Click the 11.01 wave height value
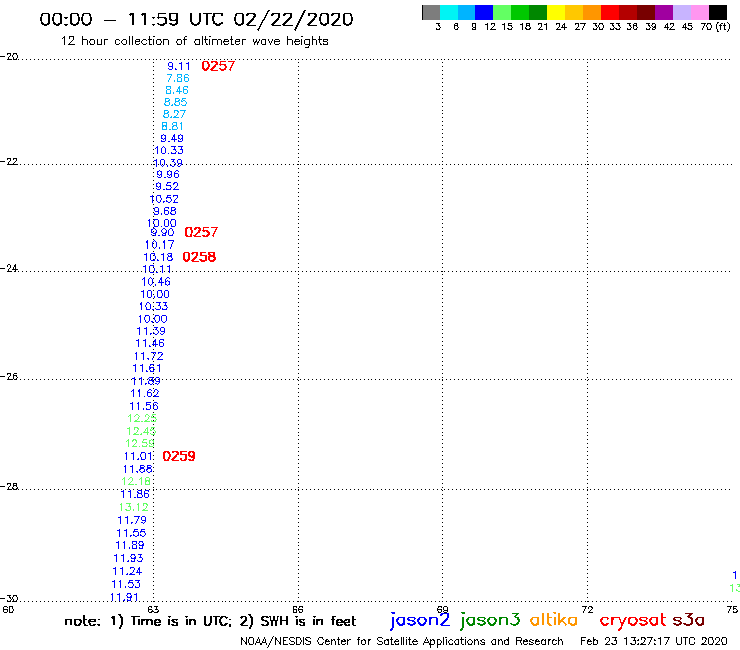The image size is (740, 650). coord(139,456)
